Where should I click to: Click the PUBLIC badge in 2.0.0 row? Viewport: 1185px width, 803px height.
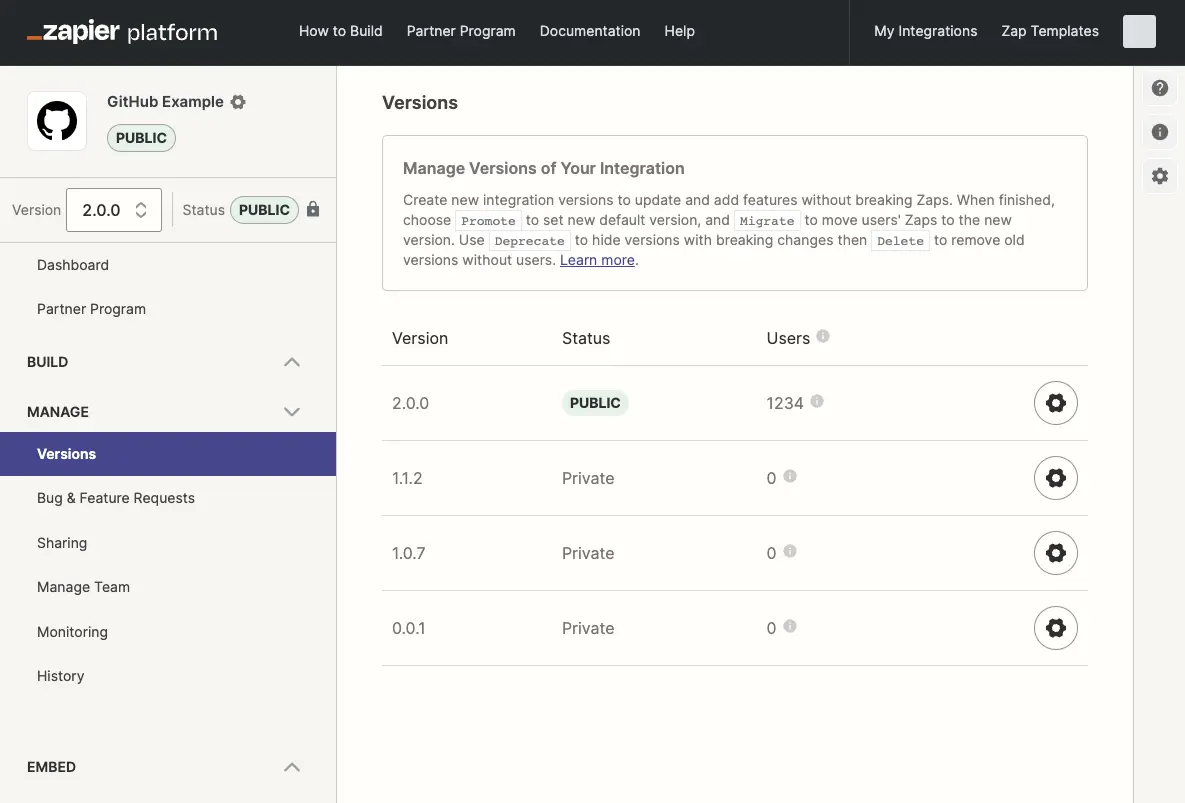pos(595,403)
